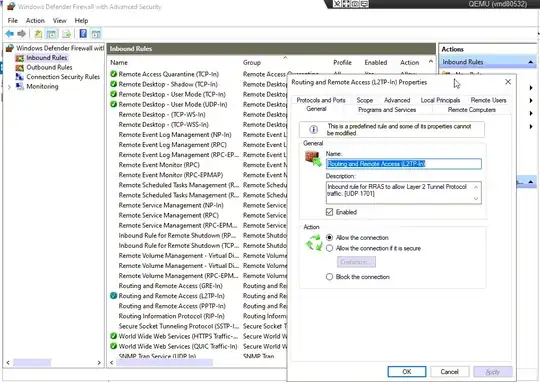Select Allow the connection if it is secure
The width and height of the screenshot is (540, 382).
[x=330, y=248]
